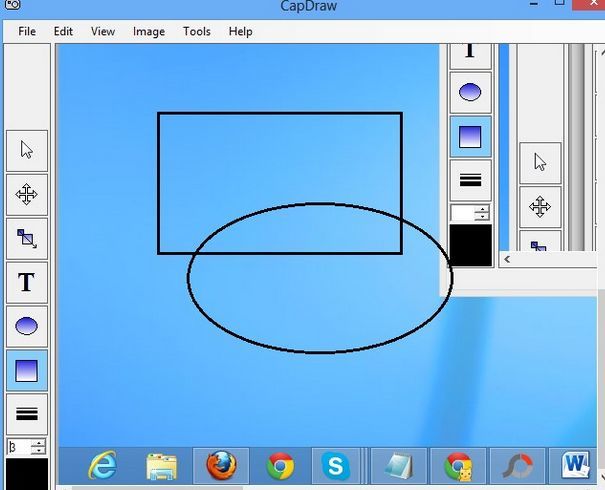
Task: Click the CapDraw app icon in title bar
Action: (x=12, y=4)
